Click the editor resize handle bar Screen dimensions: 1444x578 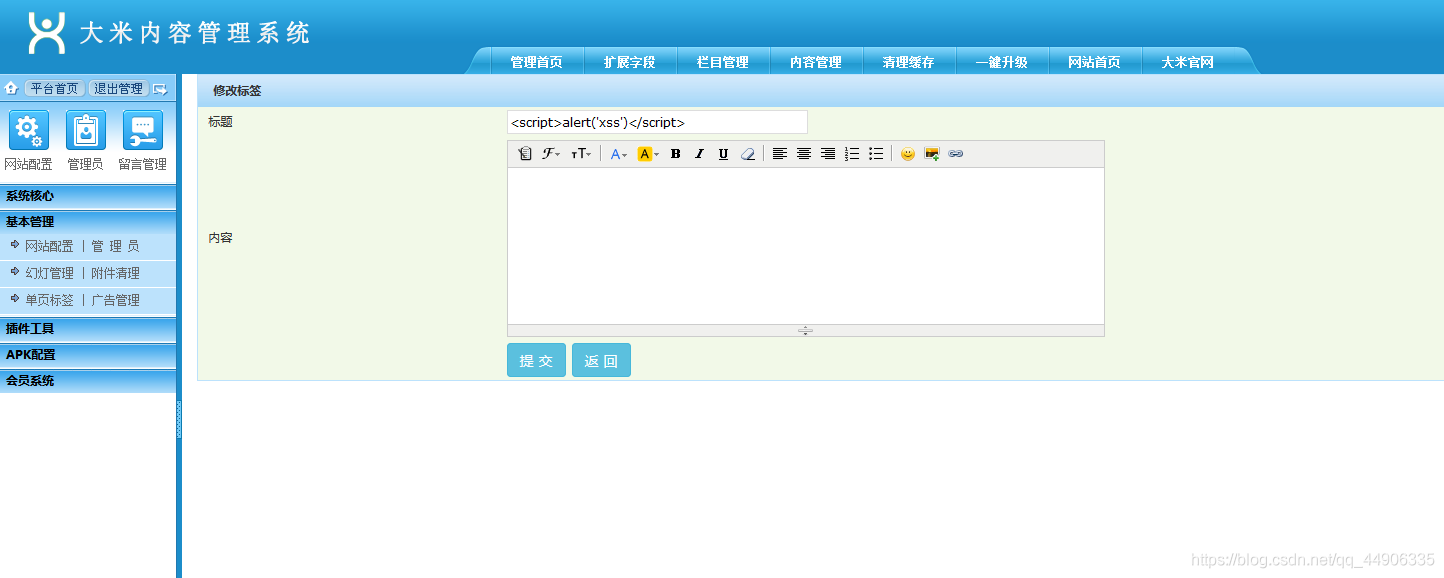coord(806,330)
